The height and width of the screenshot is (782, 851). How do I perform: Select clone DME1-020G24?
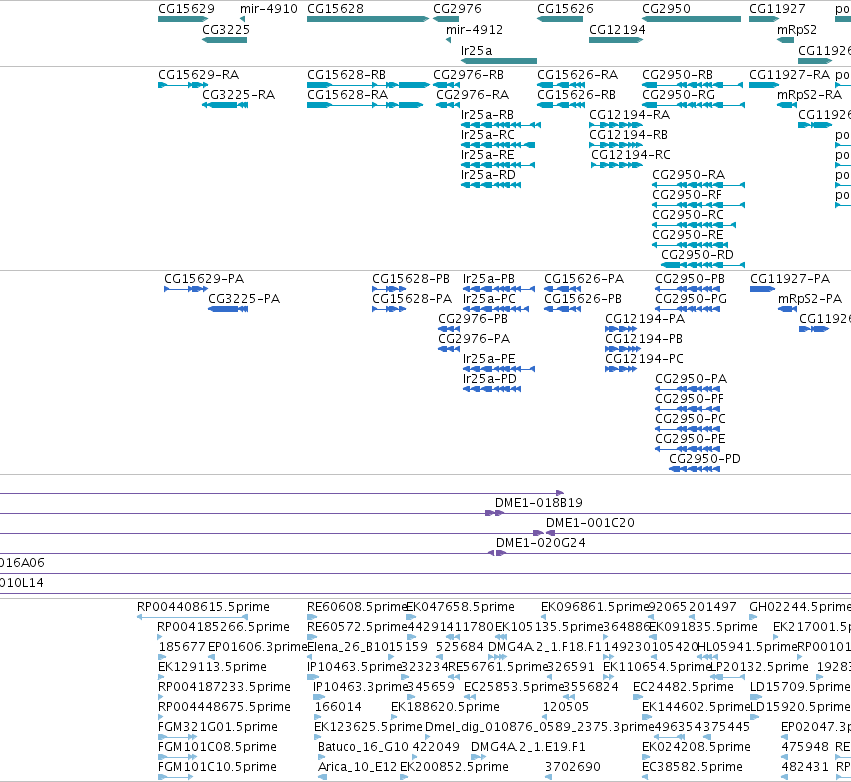click(x=541, y=543)
